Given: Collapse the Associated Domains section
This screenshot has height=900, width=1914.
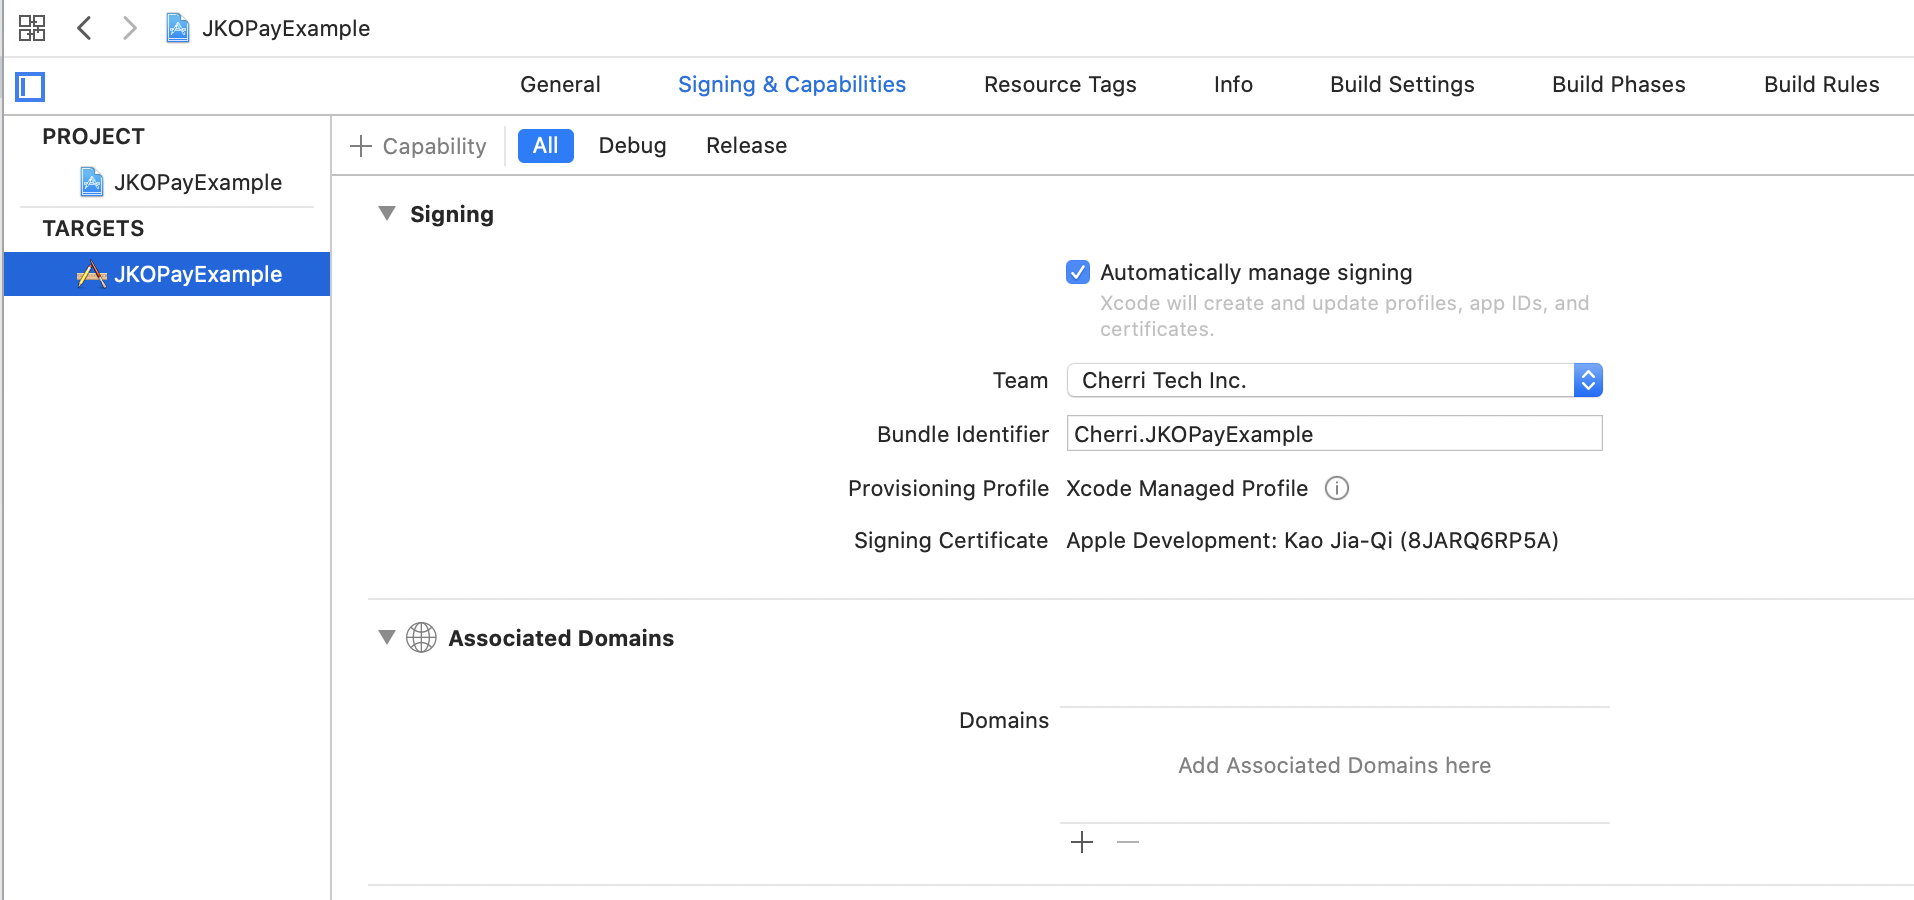Looking at the screenshot, I should pyautogui.click(x=387, y=637).
